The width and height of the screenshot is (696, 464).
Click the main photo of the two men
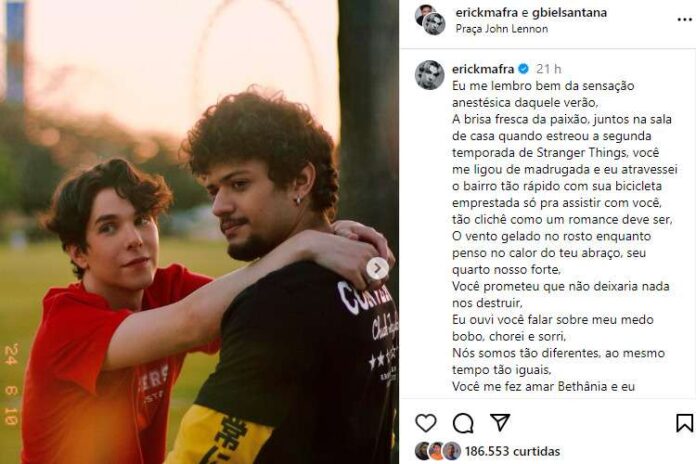[199, 232]
